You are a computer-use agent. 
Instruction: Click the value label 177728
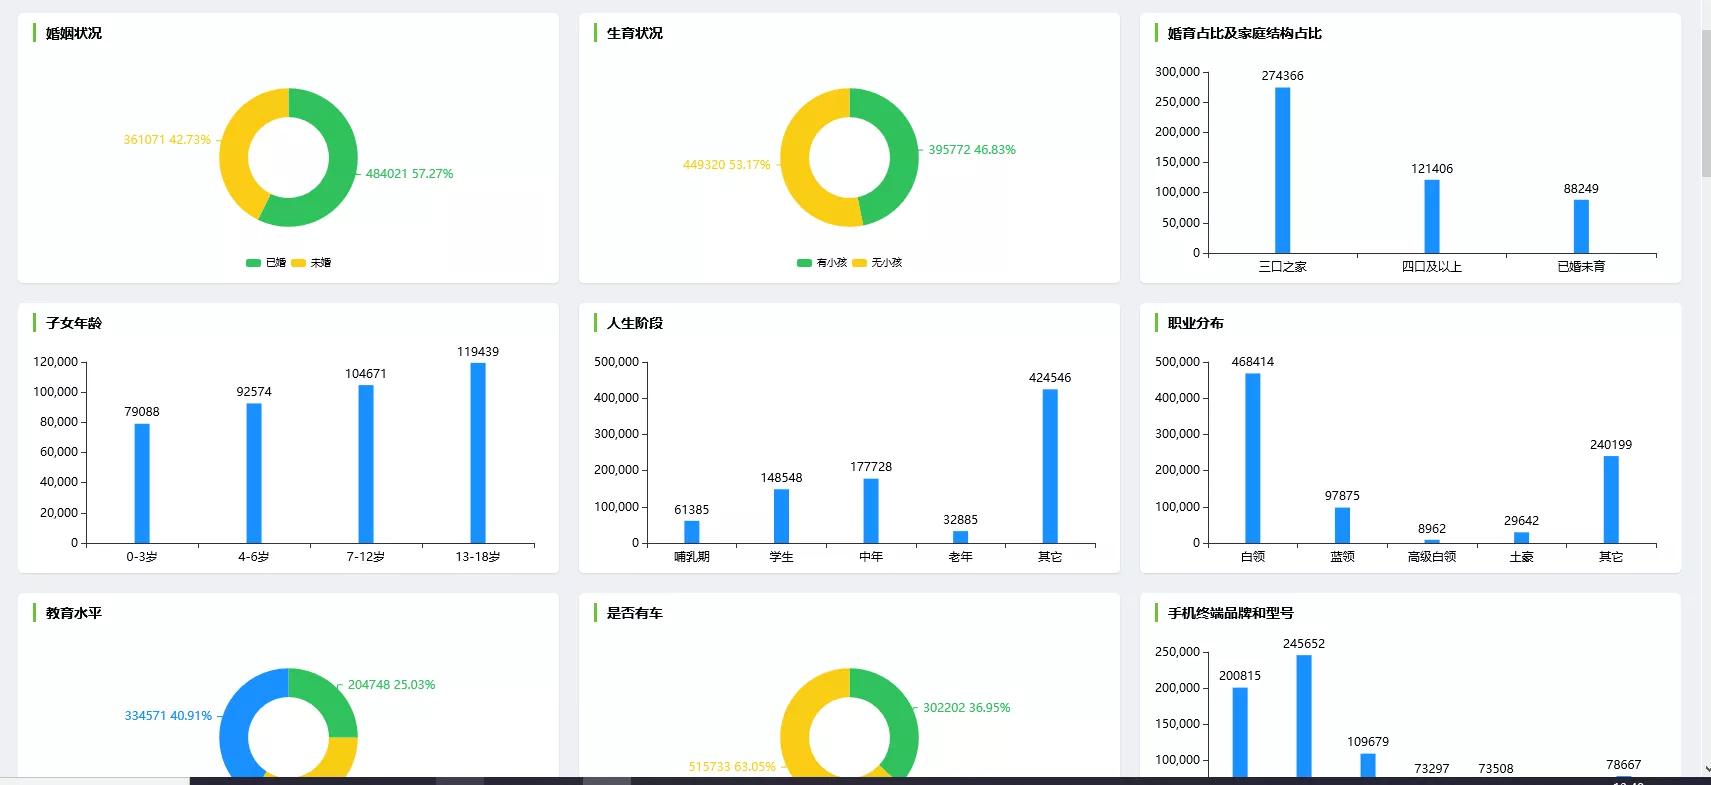[x=871, y=467]
